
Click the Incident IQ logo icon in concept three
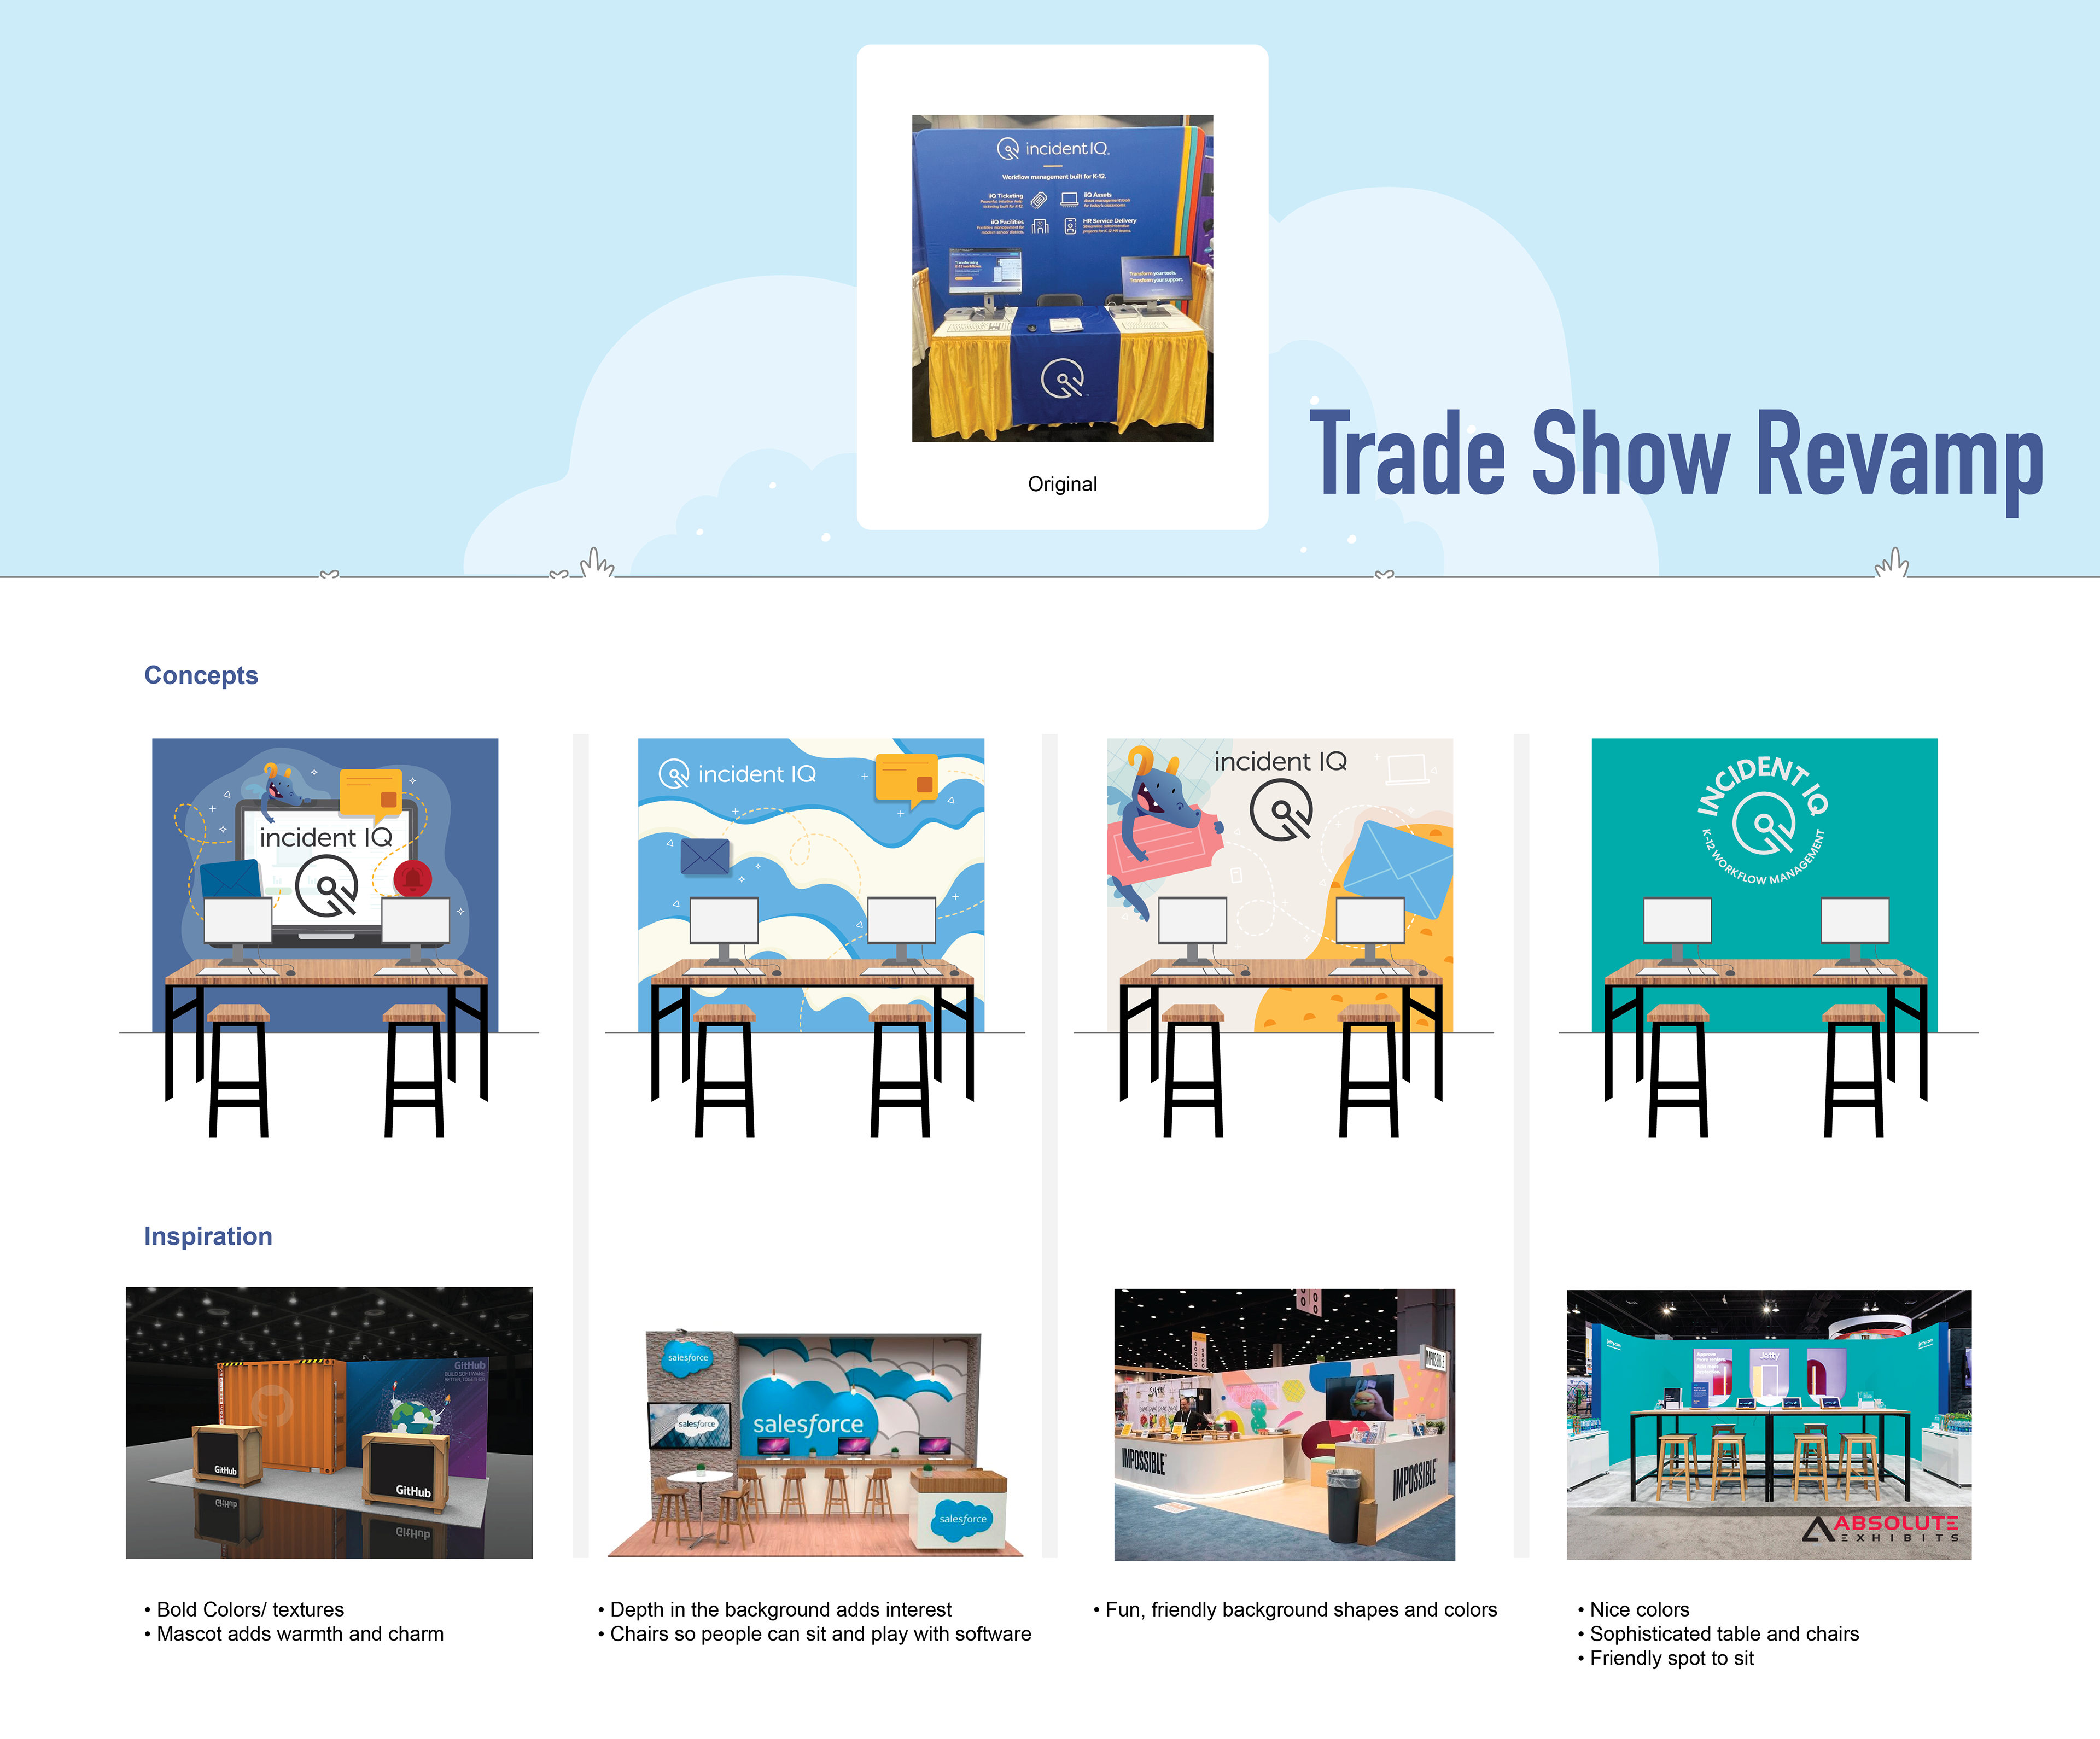coord(1281,810)
